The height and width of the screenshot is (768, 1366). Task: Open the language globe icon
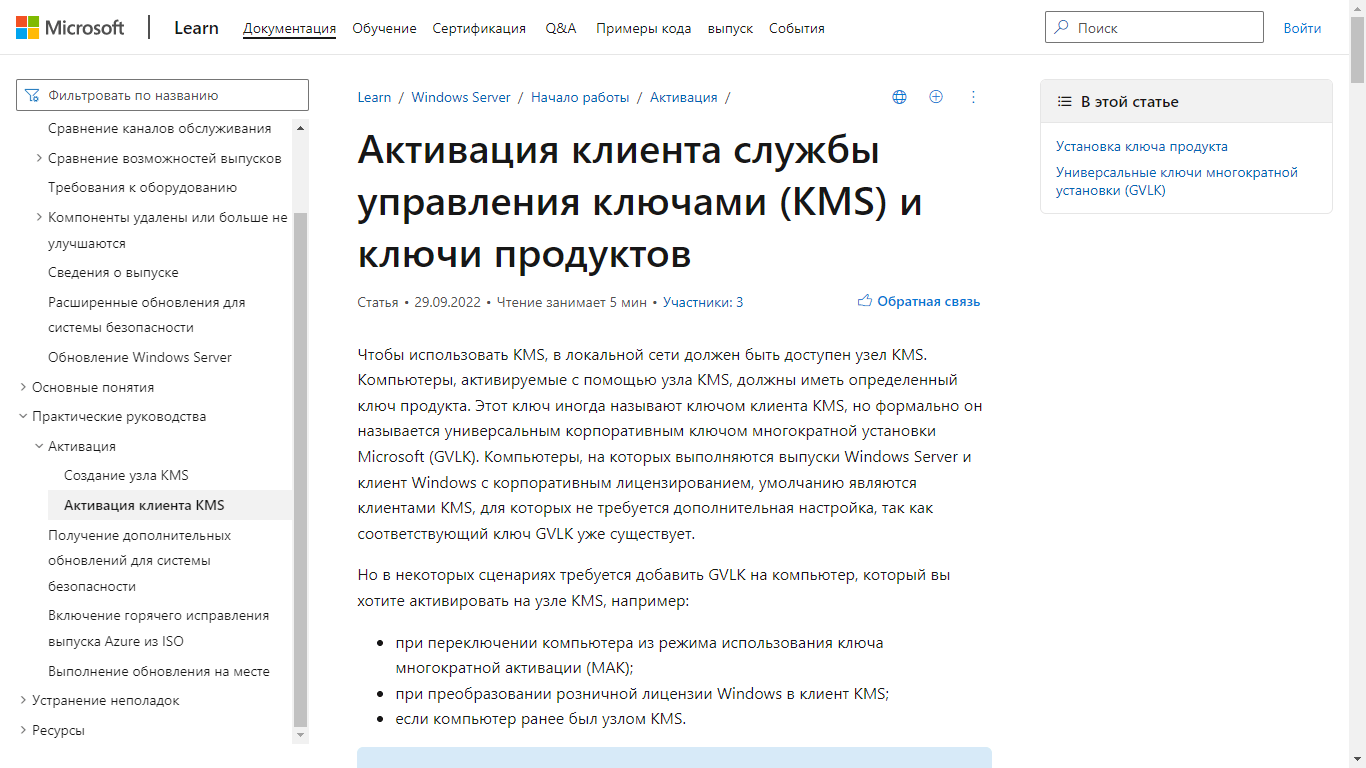tap(899, 97)
